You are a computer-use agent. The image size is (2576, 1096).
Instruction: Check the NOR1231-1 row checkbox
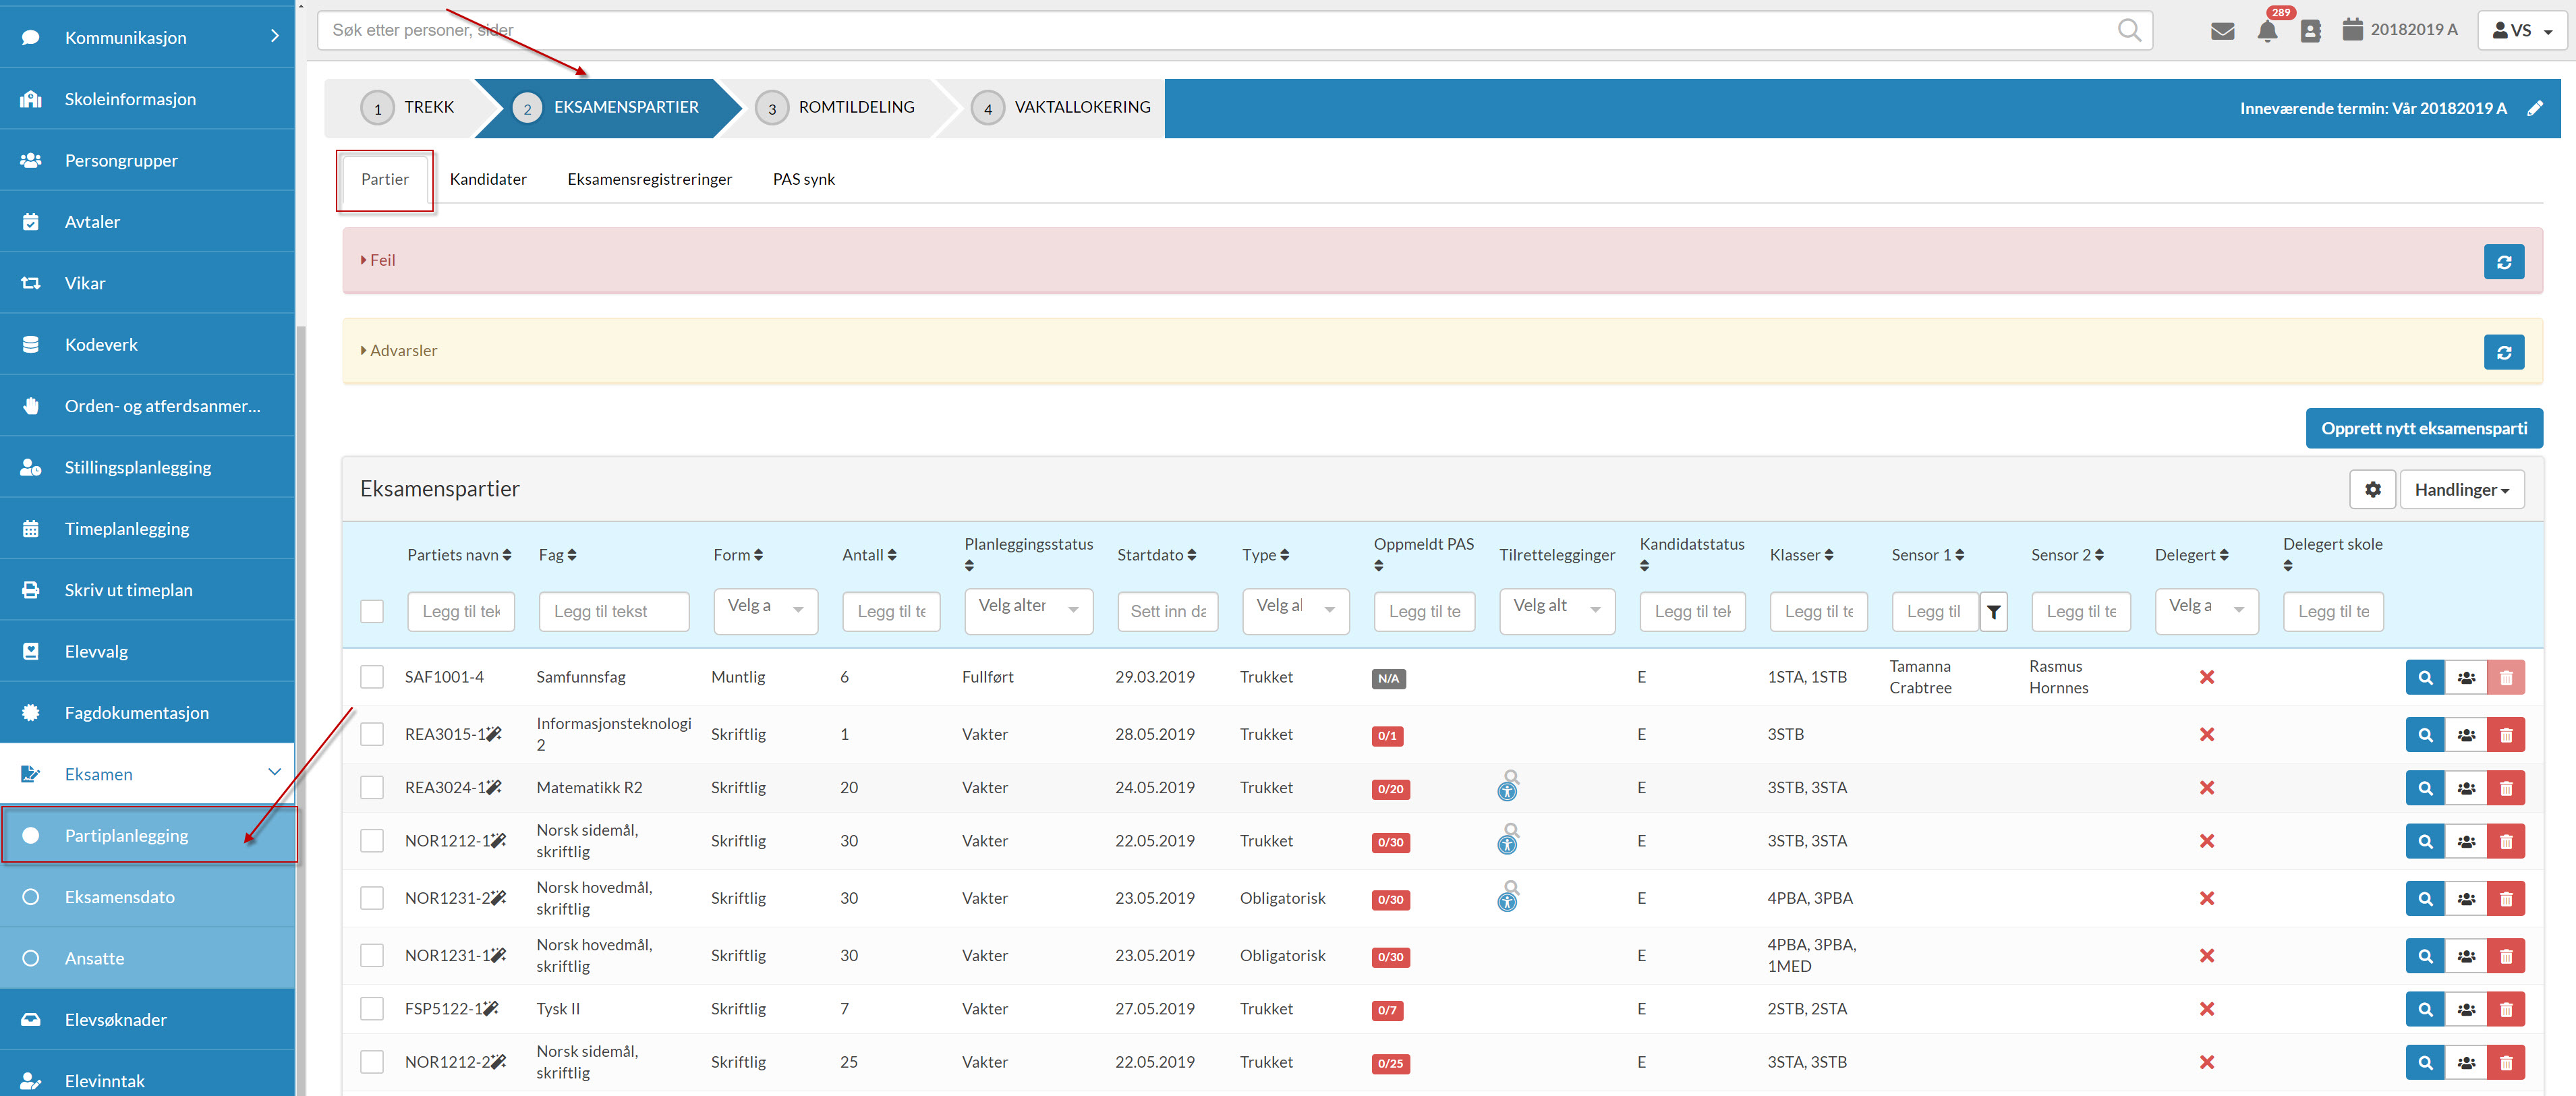tap(372, 956)
